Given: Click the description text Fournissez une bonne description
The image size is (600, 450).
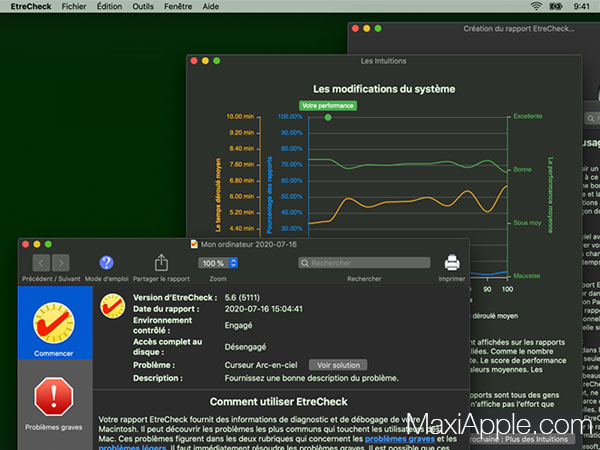Looking at the screenshot, I should [x=311, y=378].
